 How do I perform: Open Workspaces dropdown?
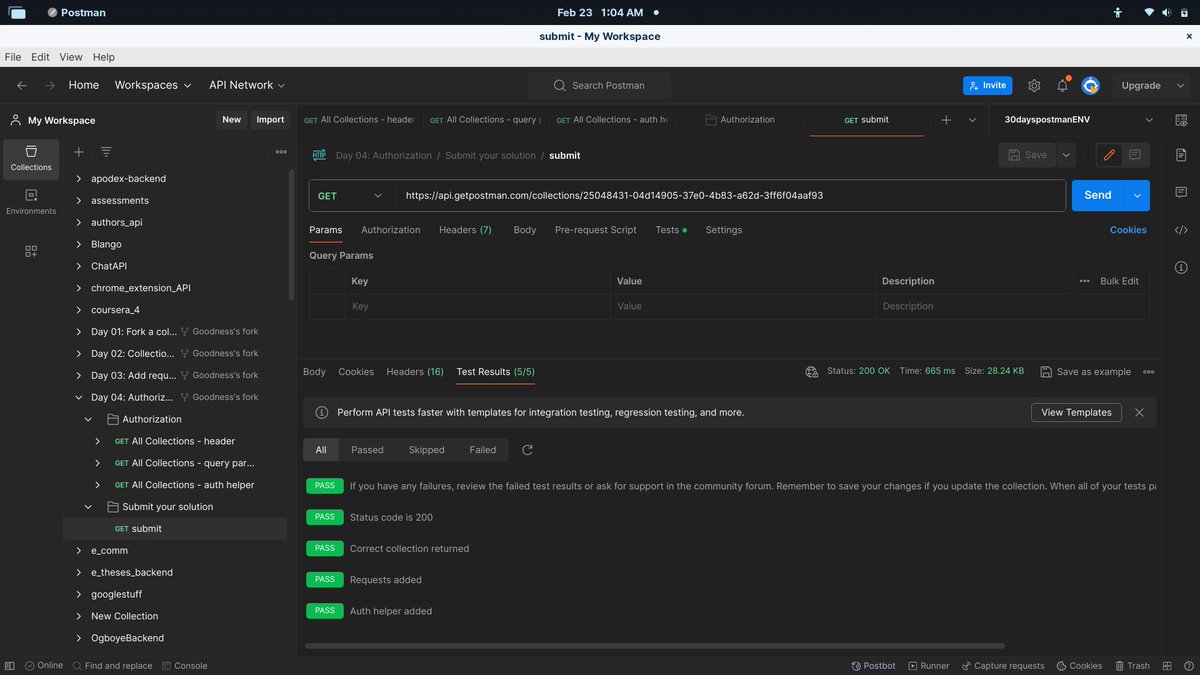[152, 85]
